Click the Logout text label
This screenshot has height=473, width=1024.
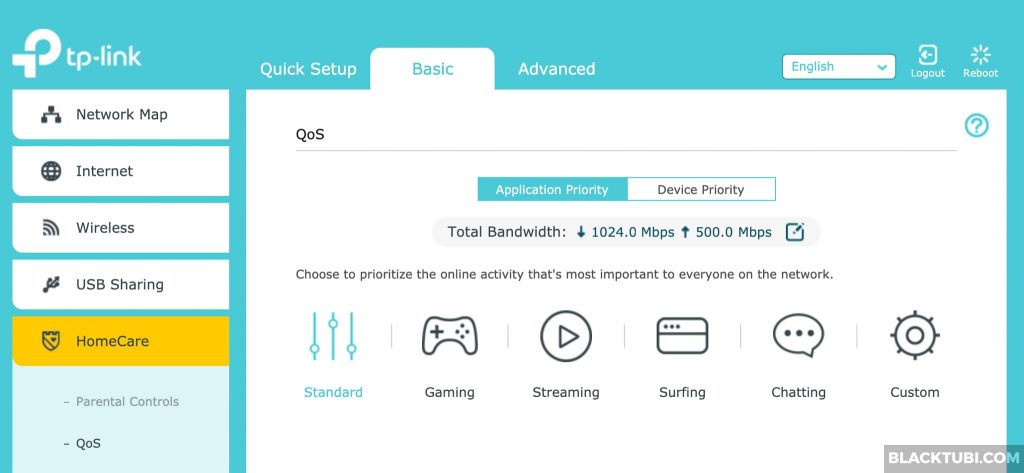pyautogui.click(x=927, y=73)
